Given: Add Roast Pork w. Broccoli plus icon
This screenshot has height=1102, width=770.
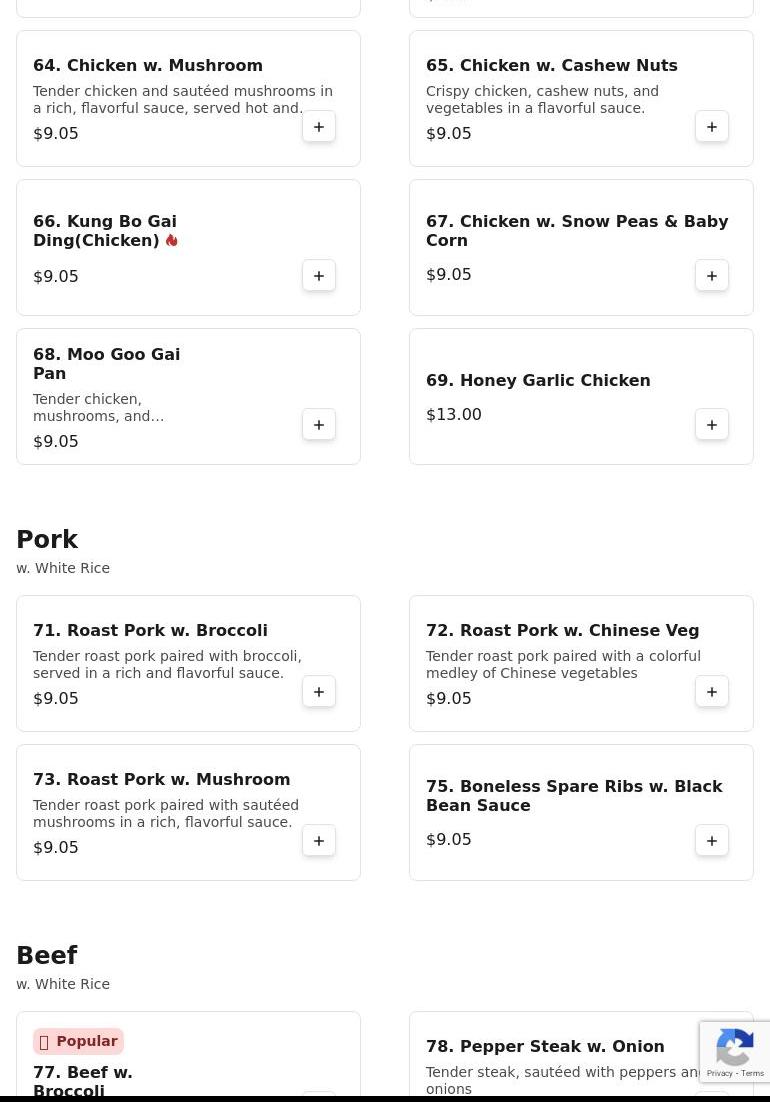Looking at the screenshot, I should click(x=319, y=692).
